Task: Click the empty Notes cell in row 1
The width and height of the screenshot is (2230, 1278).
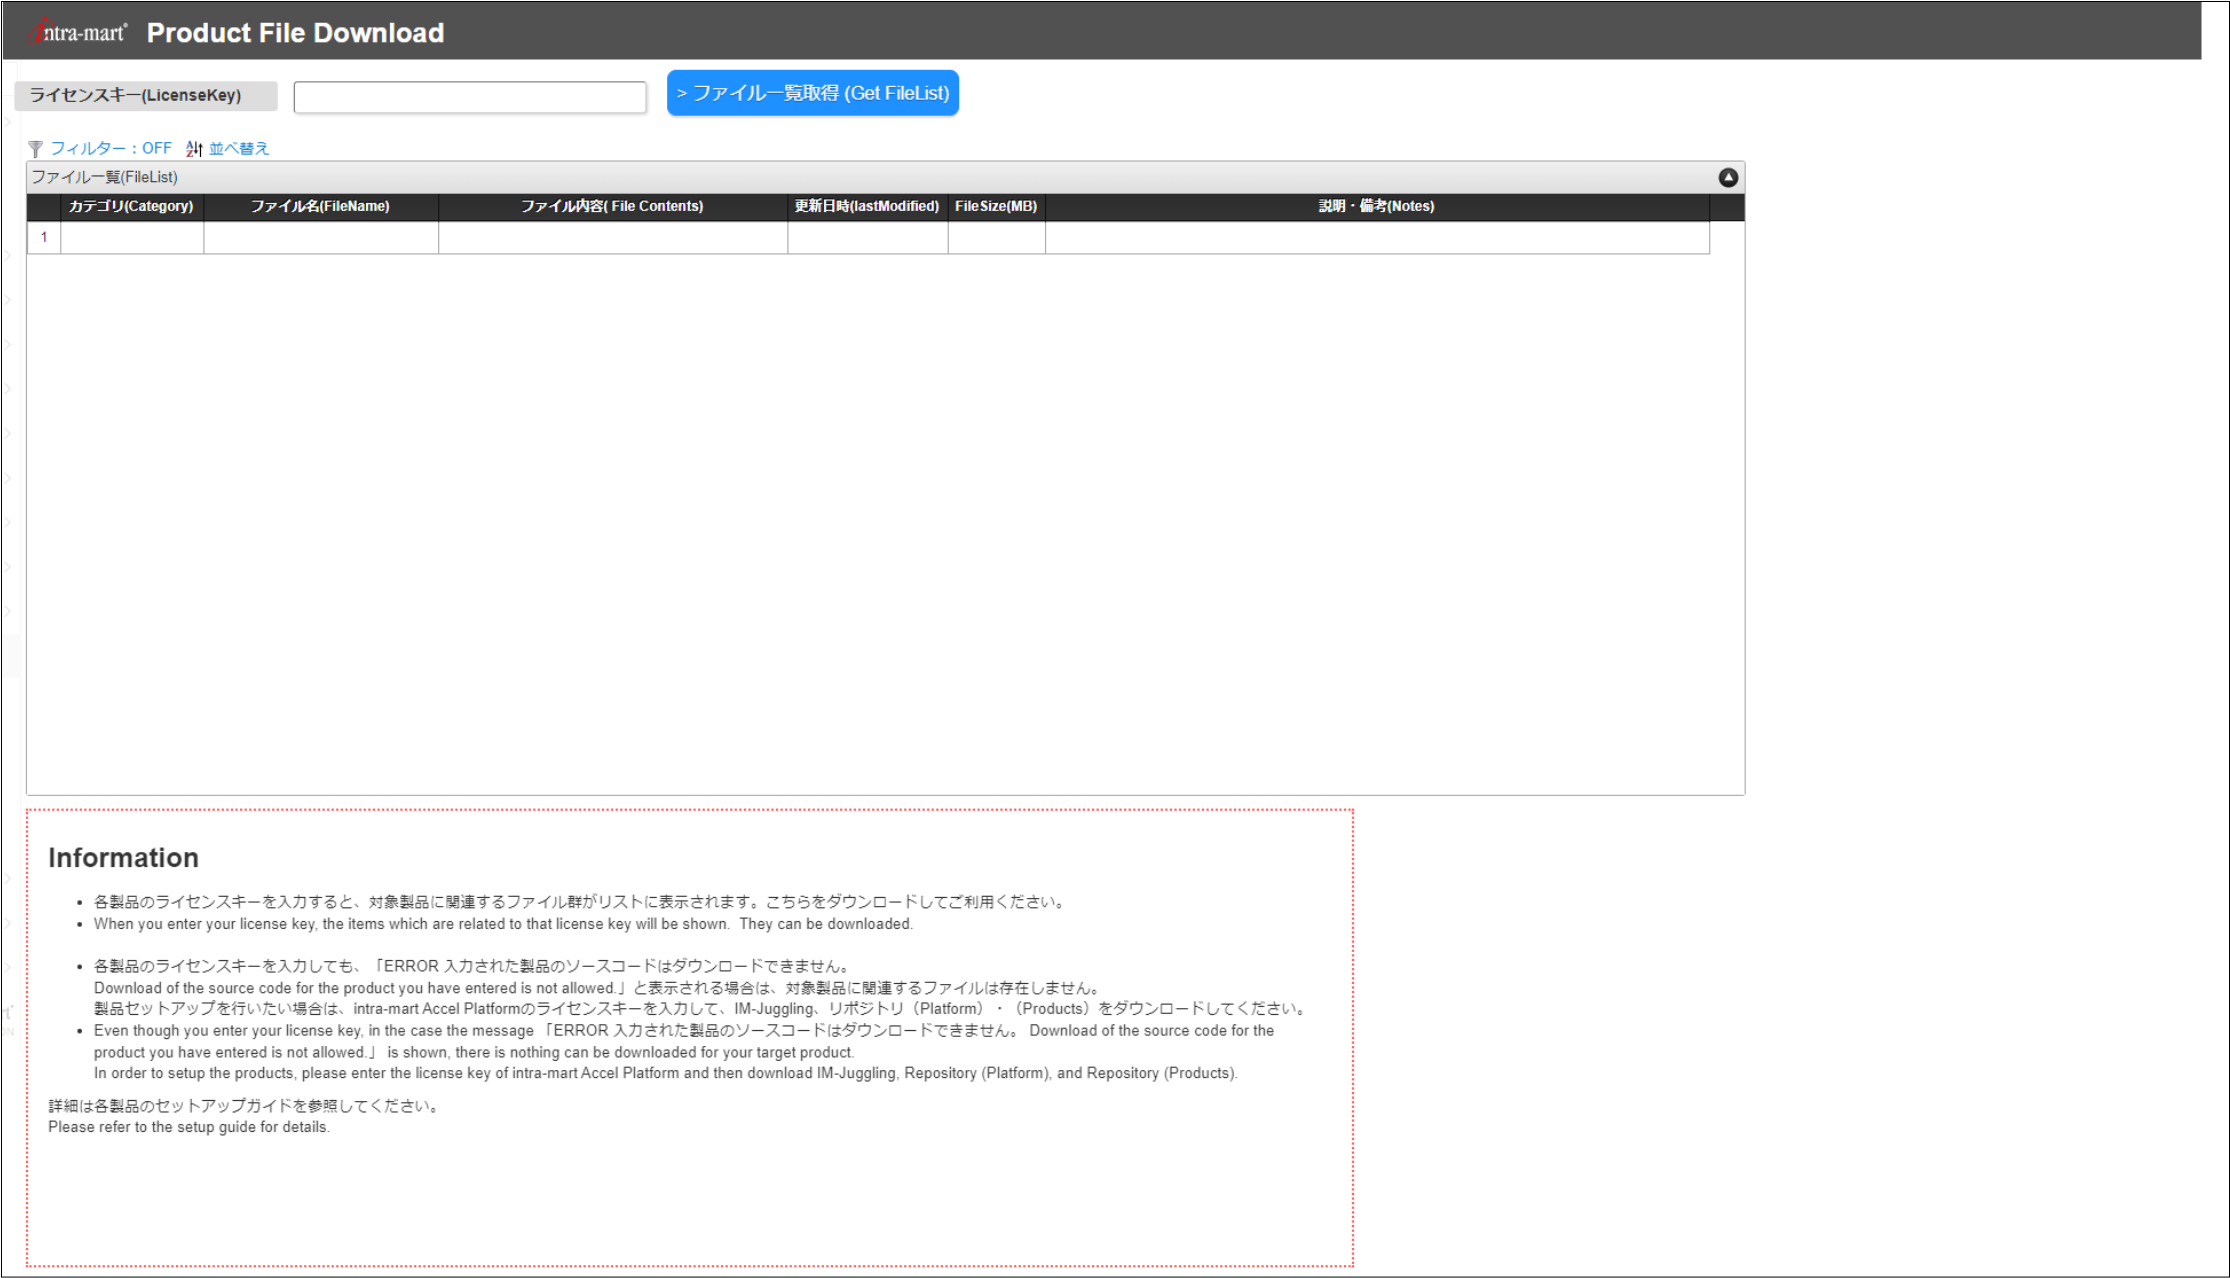Action: [1377, 237]
